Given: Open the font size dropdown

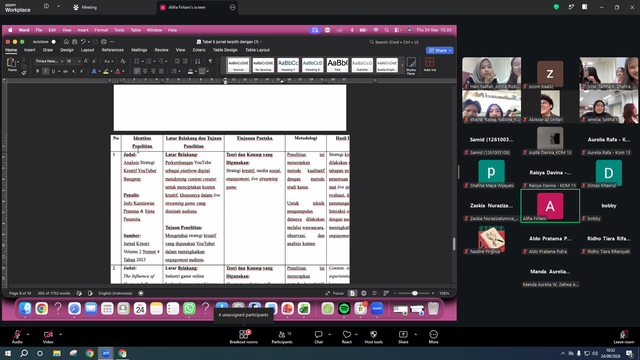Looking at the screenshot, I should (x=73, y=61).
